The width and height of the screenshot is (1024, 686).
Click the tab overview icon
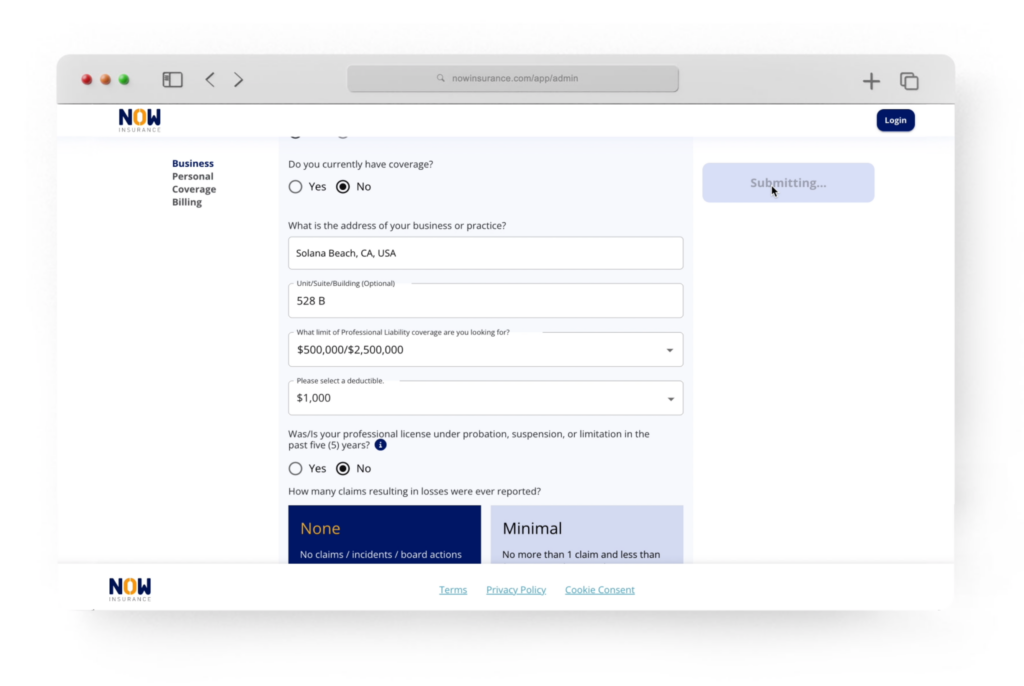[908, 80]
